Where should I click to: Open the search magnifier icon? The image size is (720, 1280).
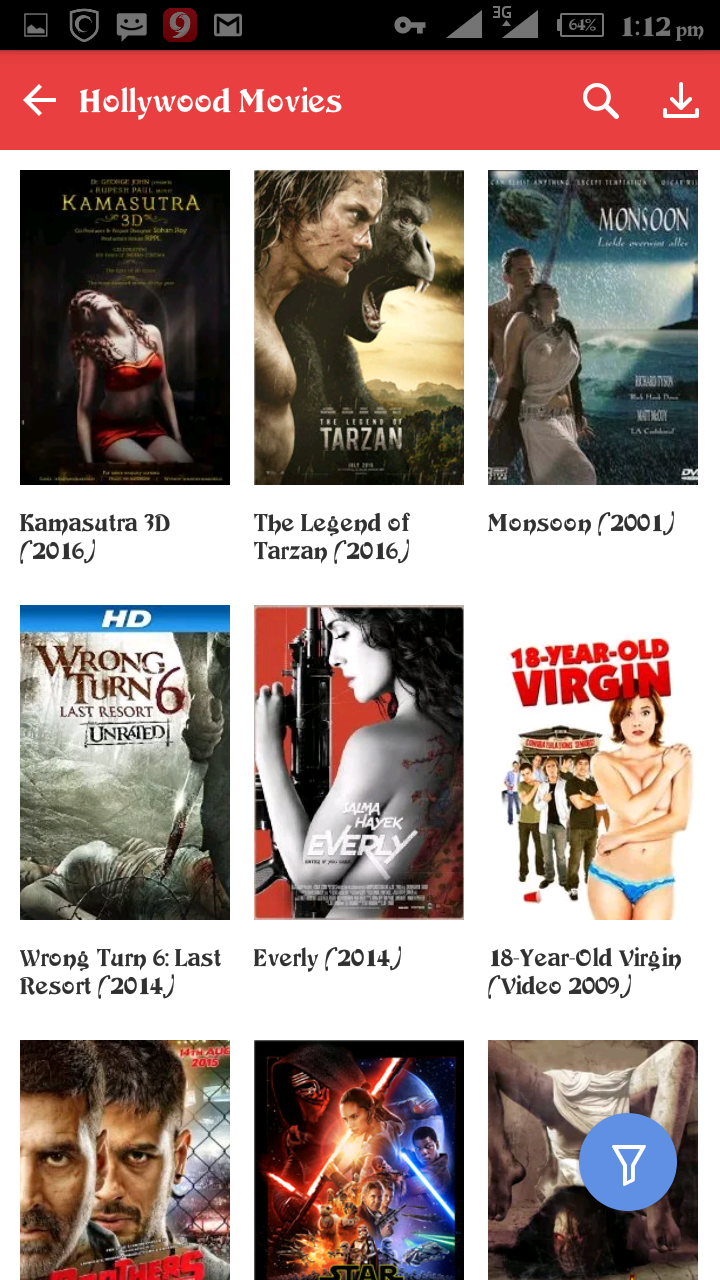(601, 101)
